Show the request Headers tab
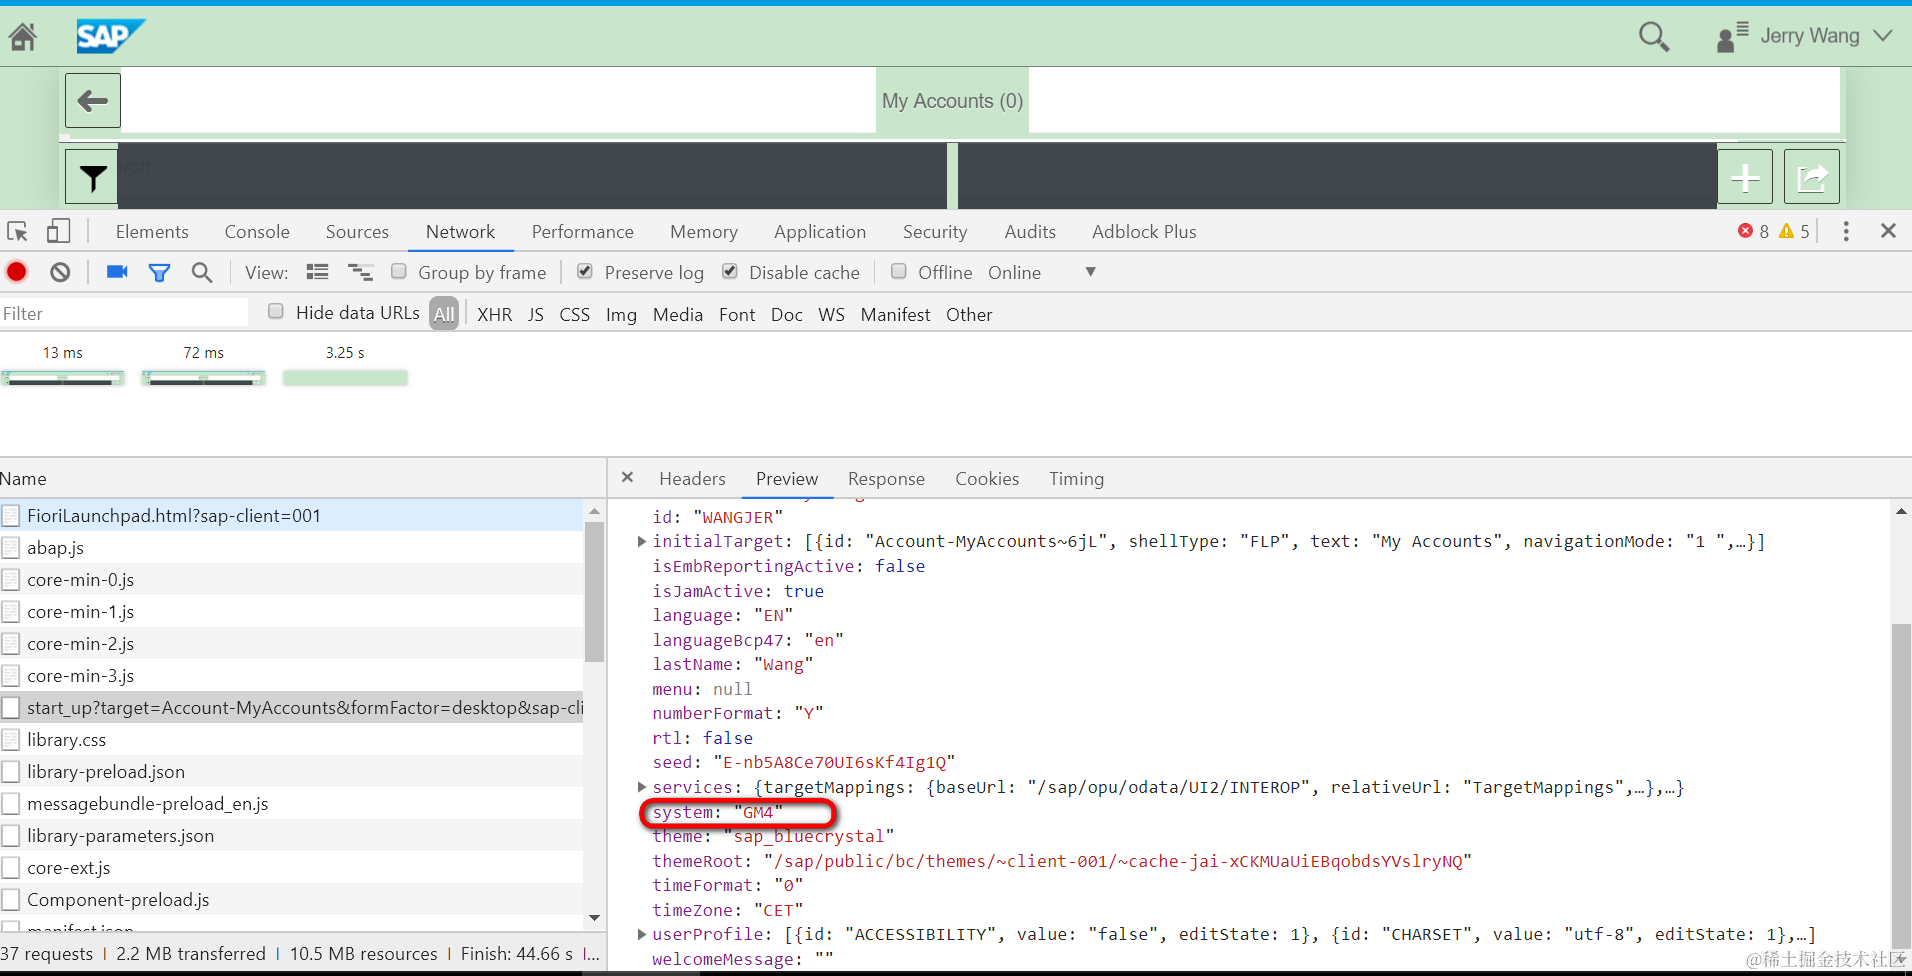The image size is (1912, 976). [x=692, y=479]
